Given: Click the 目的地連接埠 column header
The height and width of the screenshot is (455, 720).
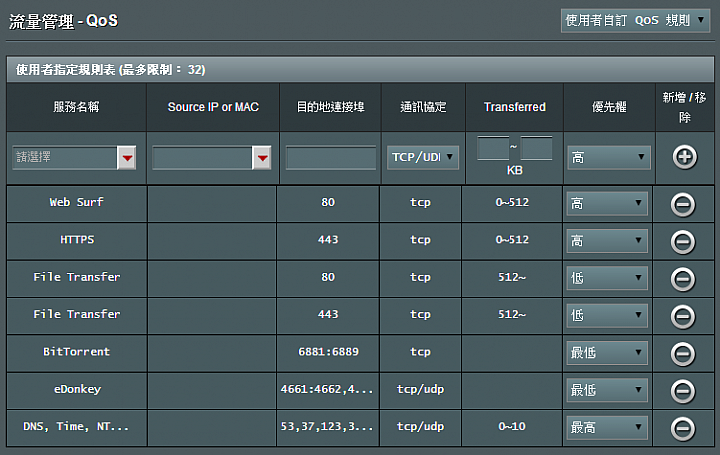Looking at the screenshot, I should (331, 107).
